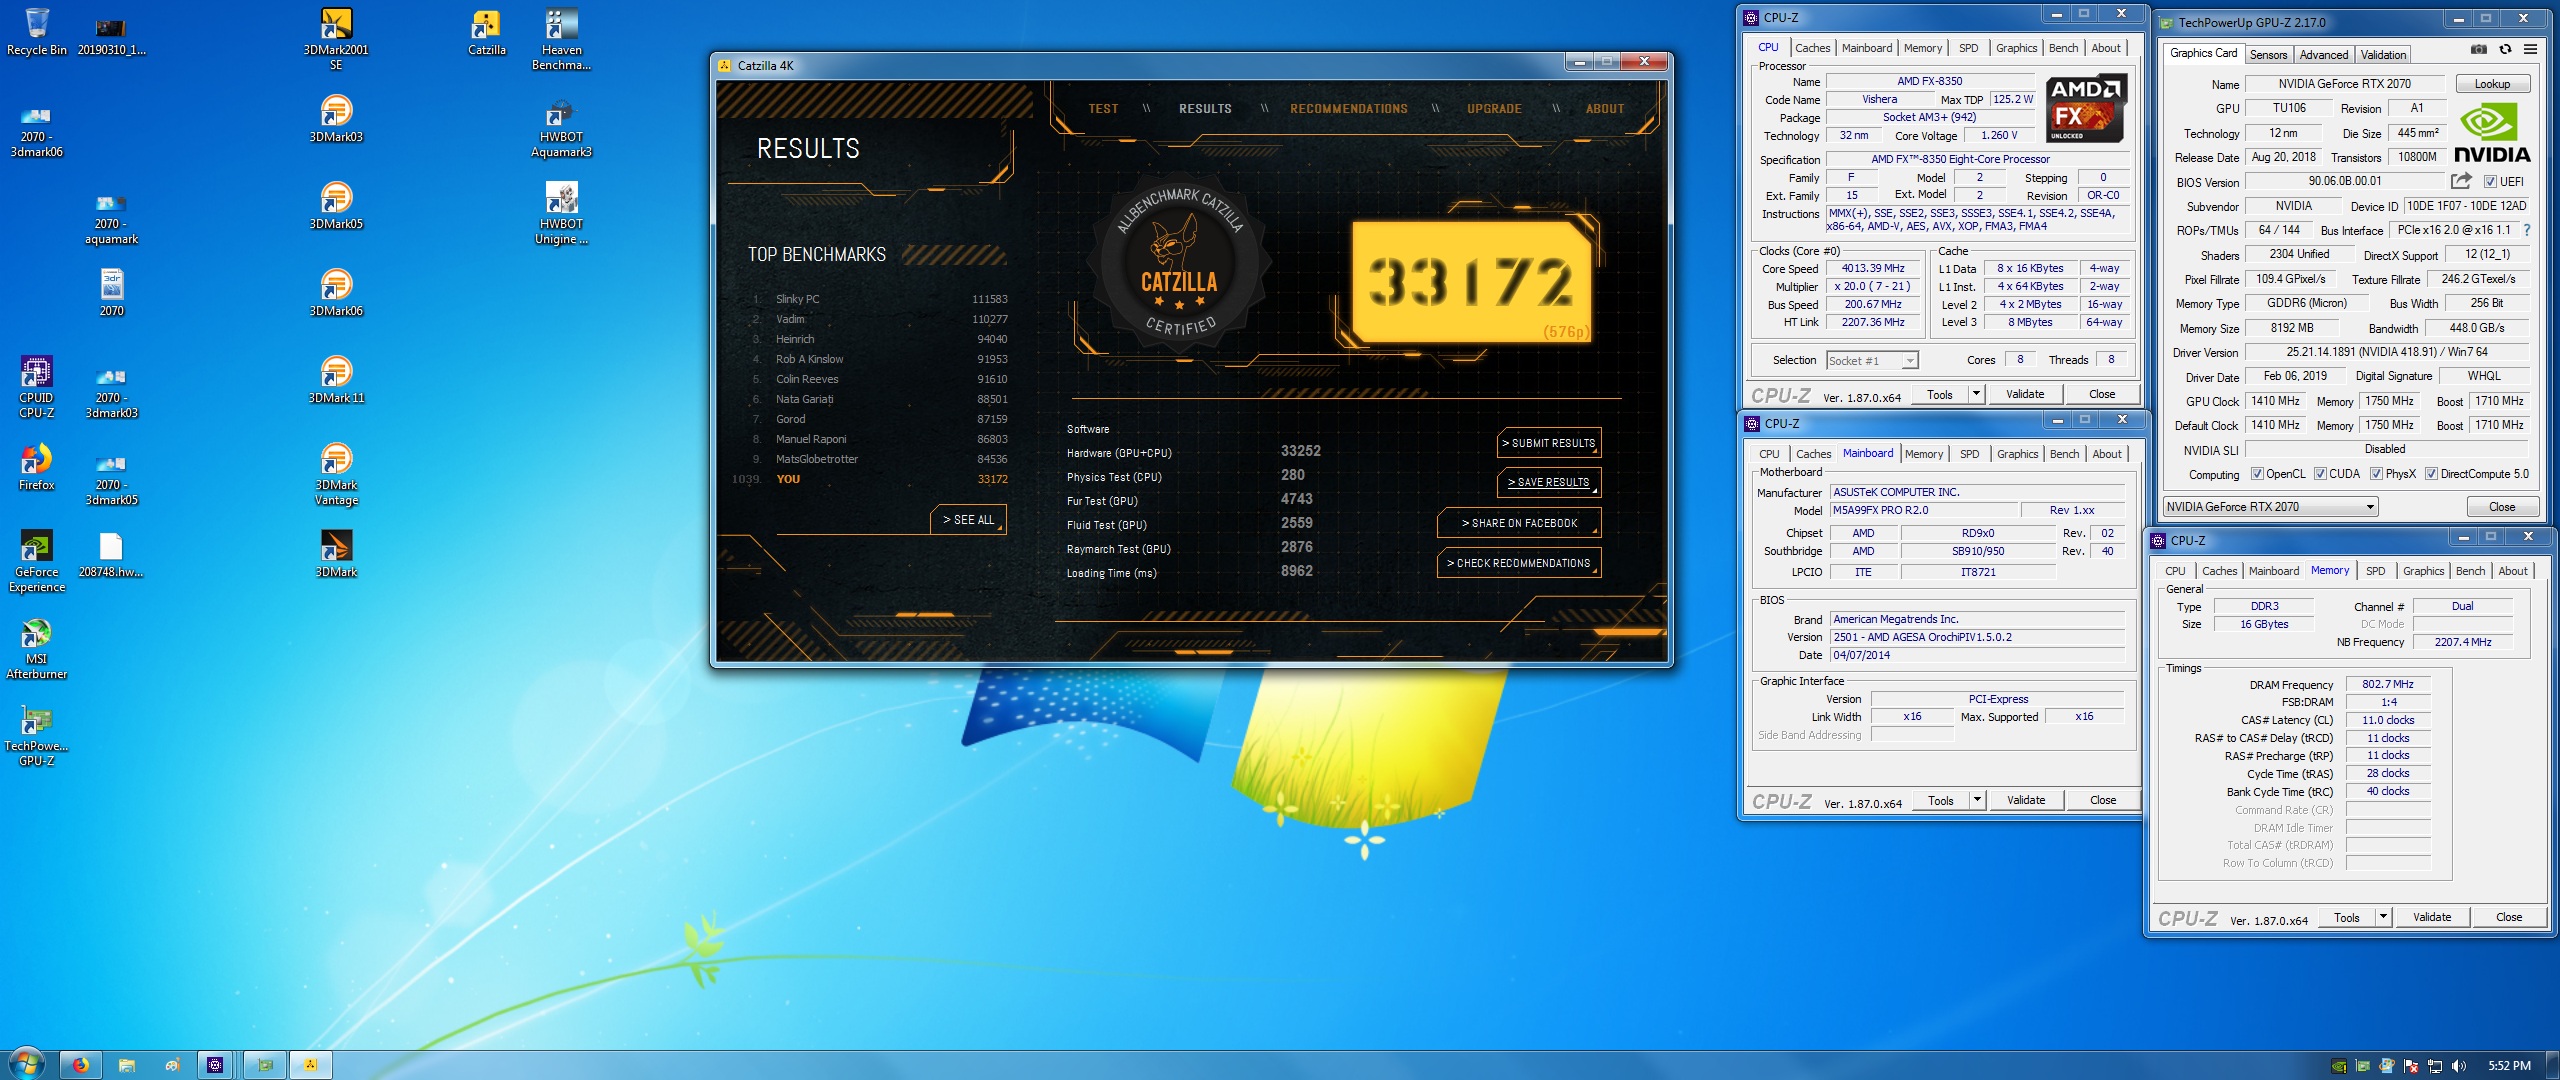Open 208748.hw file on desktop

coord(111,554)
